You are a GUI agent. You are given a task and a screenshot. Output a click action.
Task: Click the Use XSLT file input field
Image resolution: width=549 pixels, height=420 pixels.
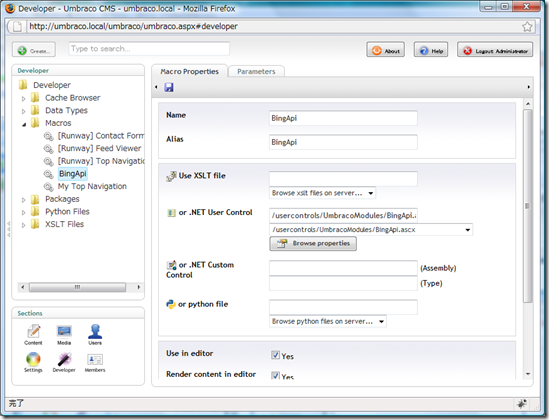(x=343, y=178)
